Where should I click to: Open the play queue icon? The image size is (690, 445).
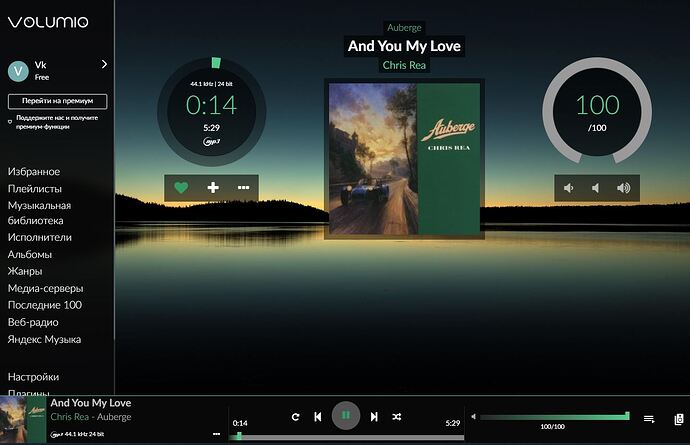coord(649,419)
